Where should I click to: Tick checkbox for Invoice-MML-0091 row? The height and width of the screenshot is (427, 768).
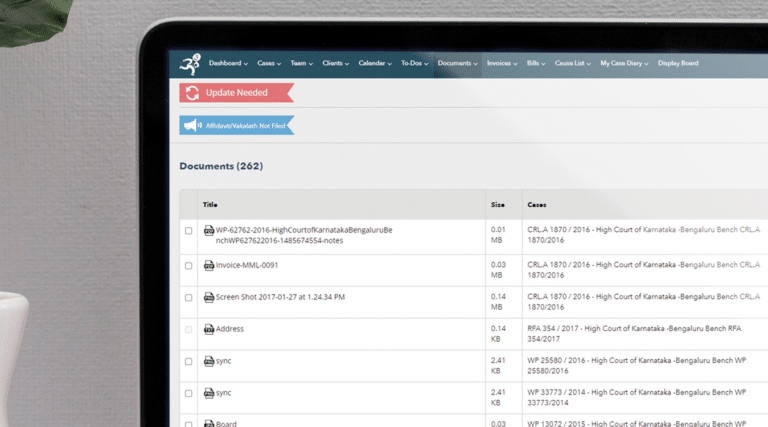click(189, 266)
